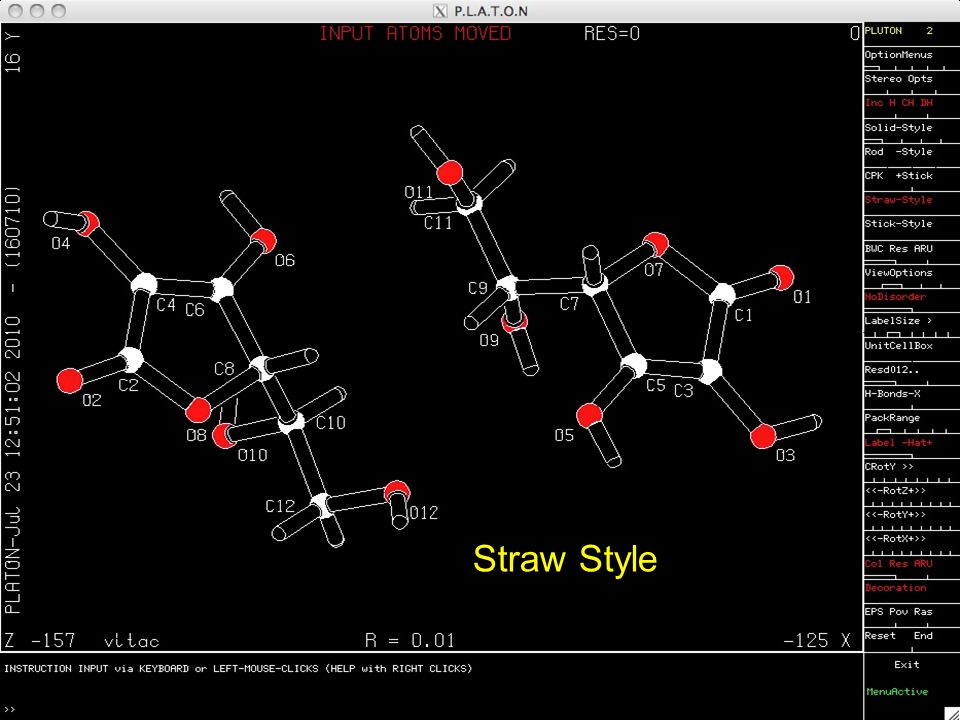
Task: Click atom label O10
Action: pyautogui.click(x=253, y=455)
